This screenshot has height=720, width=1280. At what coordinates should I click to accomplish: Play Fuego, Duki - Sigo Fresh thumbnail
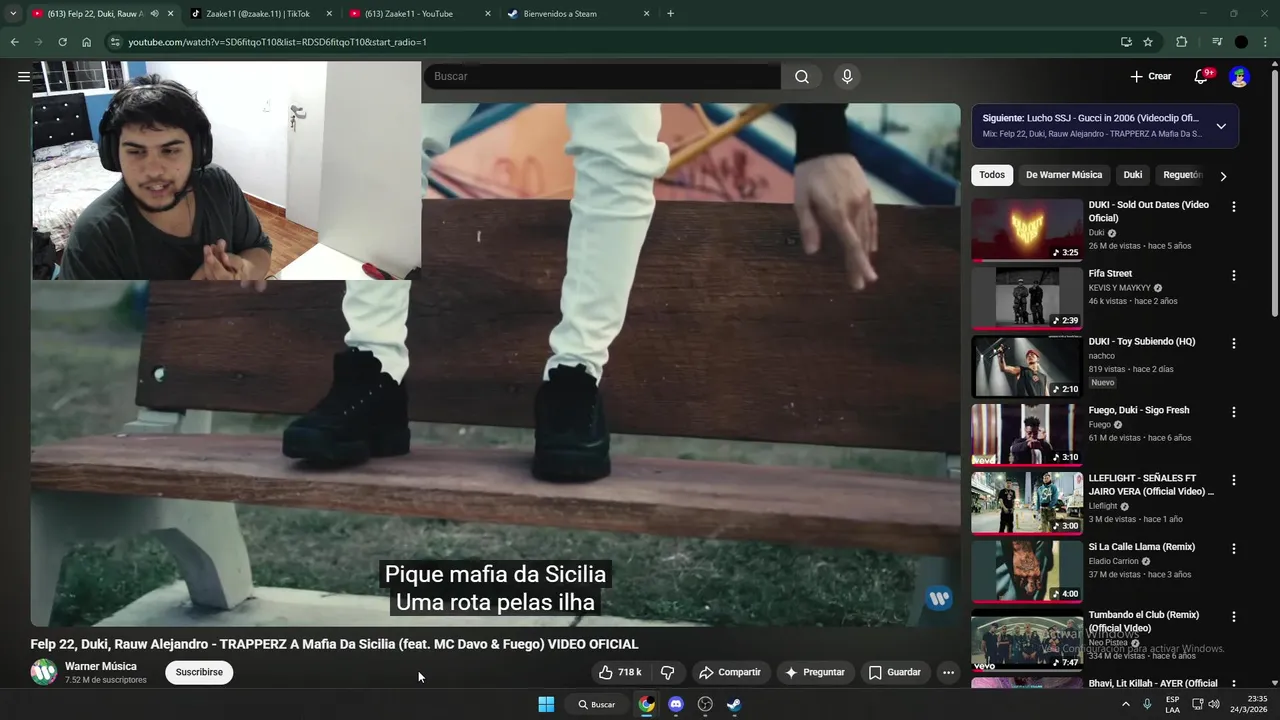(1027, 434)
